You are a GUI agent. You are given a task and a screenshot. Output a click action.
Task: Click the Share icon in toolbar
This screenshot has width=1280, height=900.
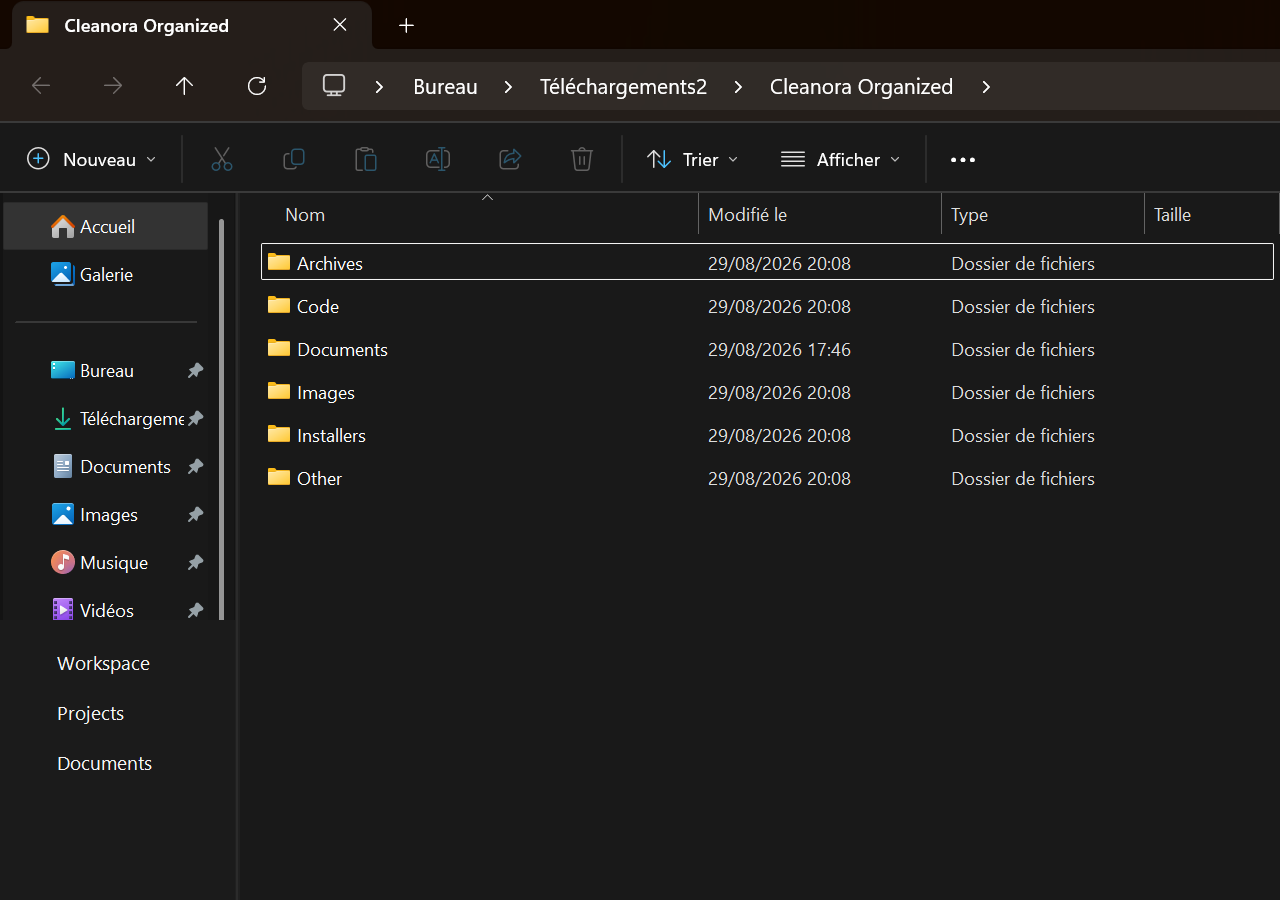pos(510,159)
